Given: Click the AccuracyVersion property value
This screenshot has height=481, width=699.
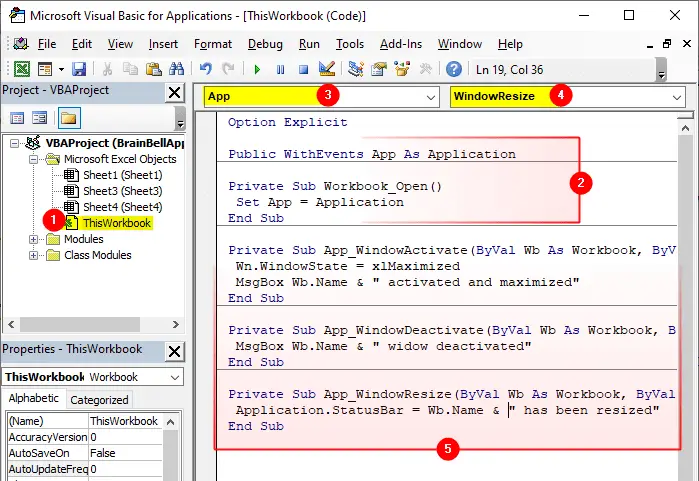Looking at the screenshot, I should click(125, 437).
